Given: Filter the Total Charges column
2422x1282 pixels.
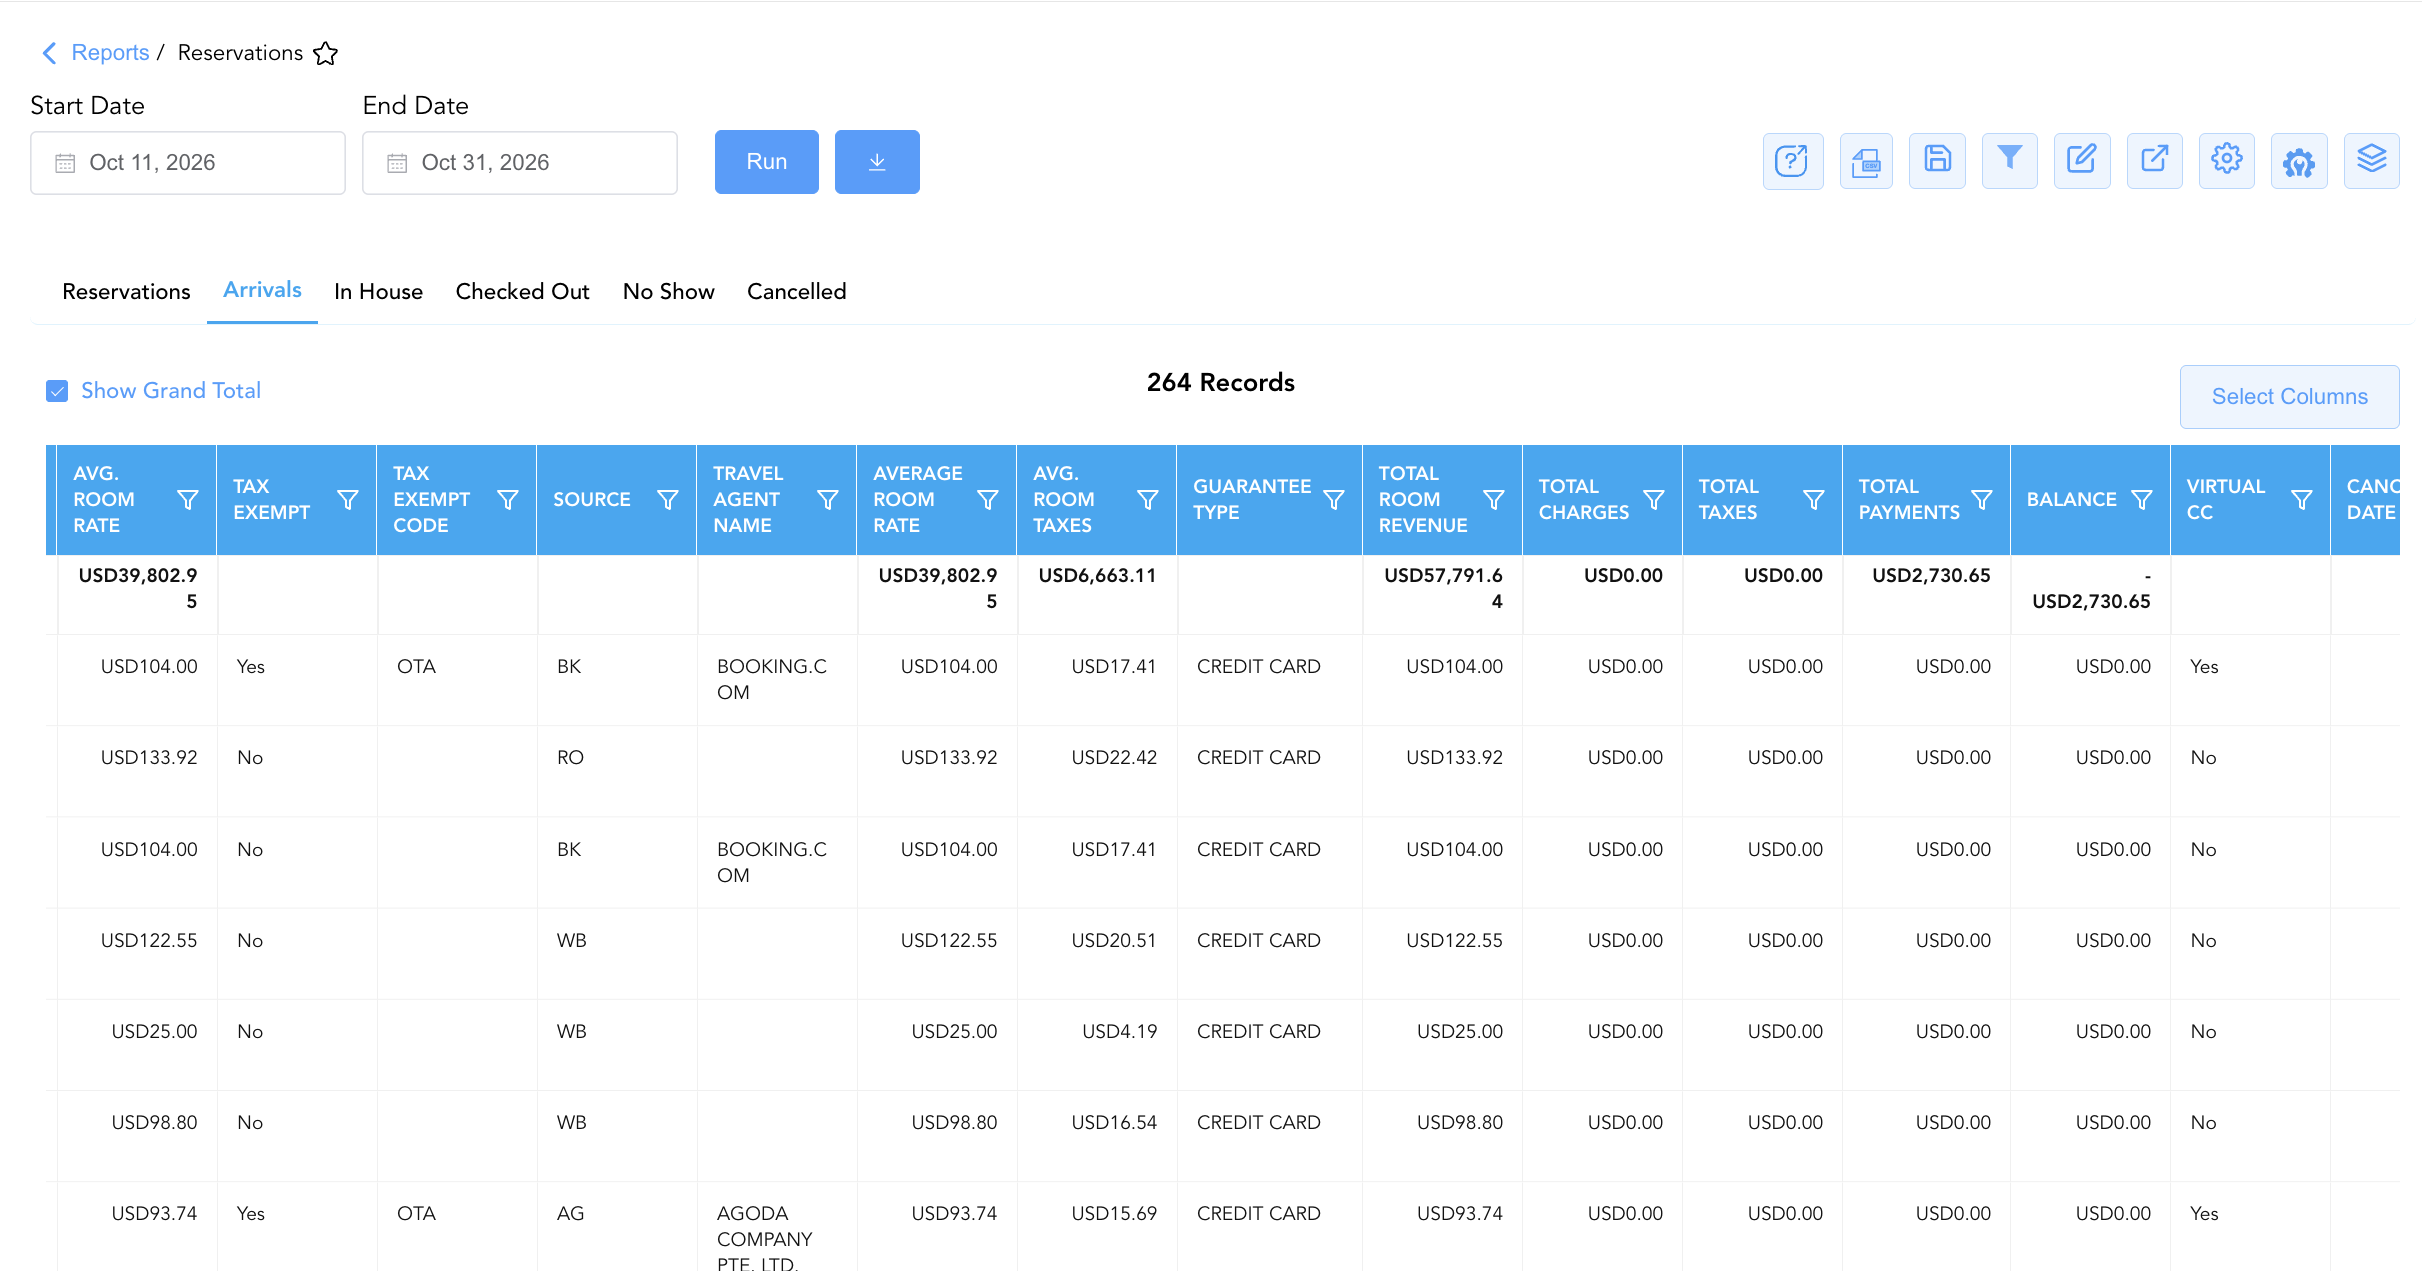Looking at the screenshot, I should (1653, 499).
